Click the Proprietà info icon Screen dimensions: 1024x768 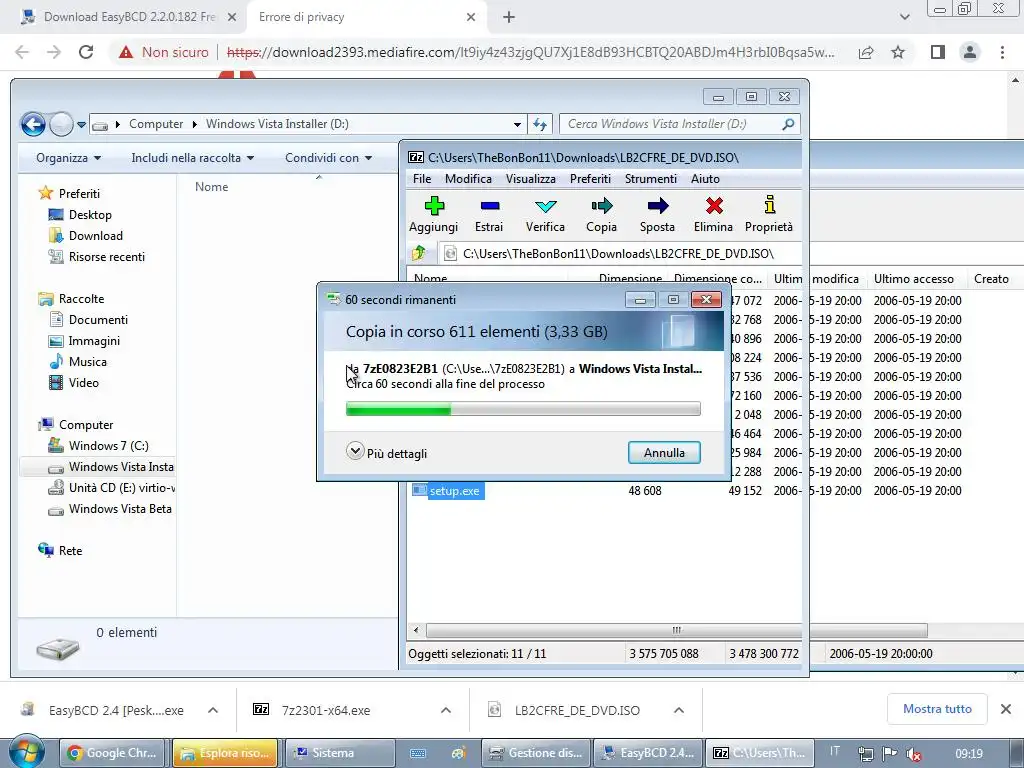770,205
